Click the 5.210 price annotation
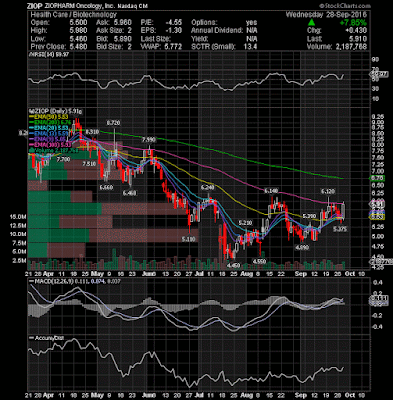The image size is (393, 400). click(245, 222)
